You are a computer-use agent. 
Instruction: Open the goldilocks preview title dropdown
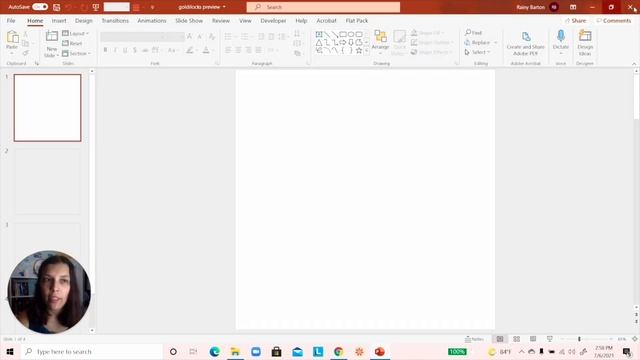[202, 7]
